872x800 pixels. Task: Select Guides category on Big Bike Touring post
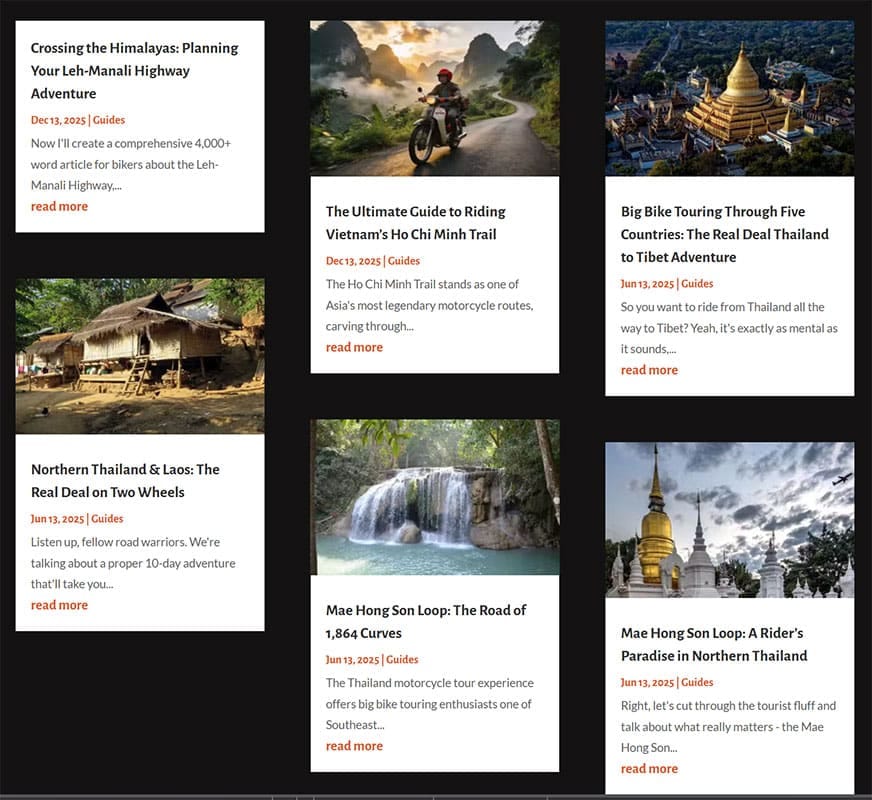(697, 284)
